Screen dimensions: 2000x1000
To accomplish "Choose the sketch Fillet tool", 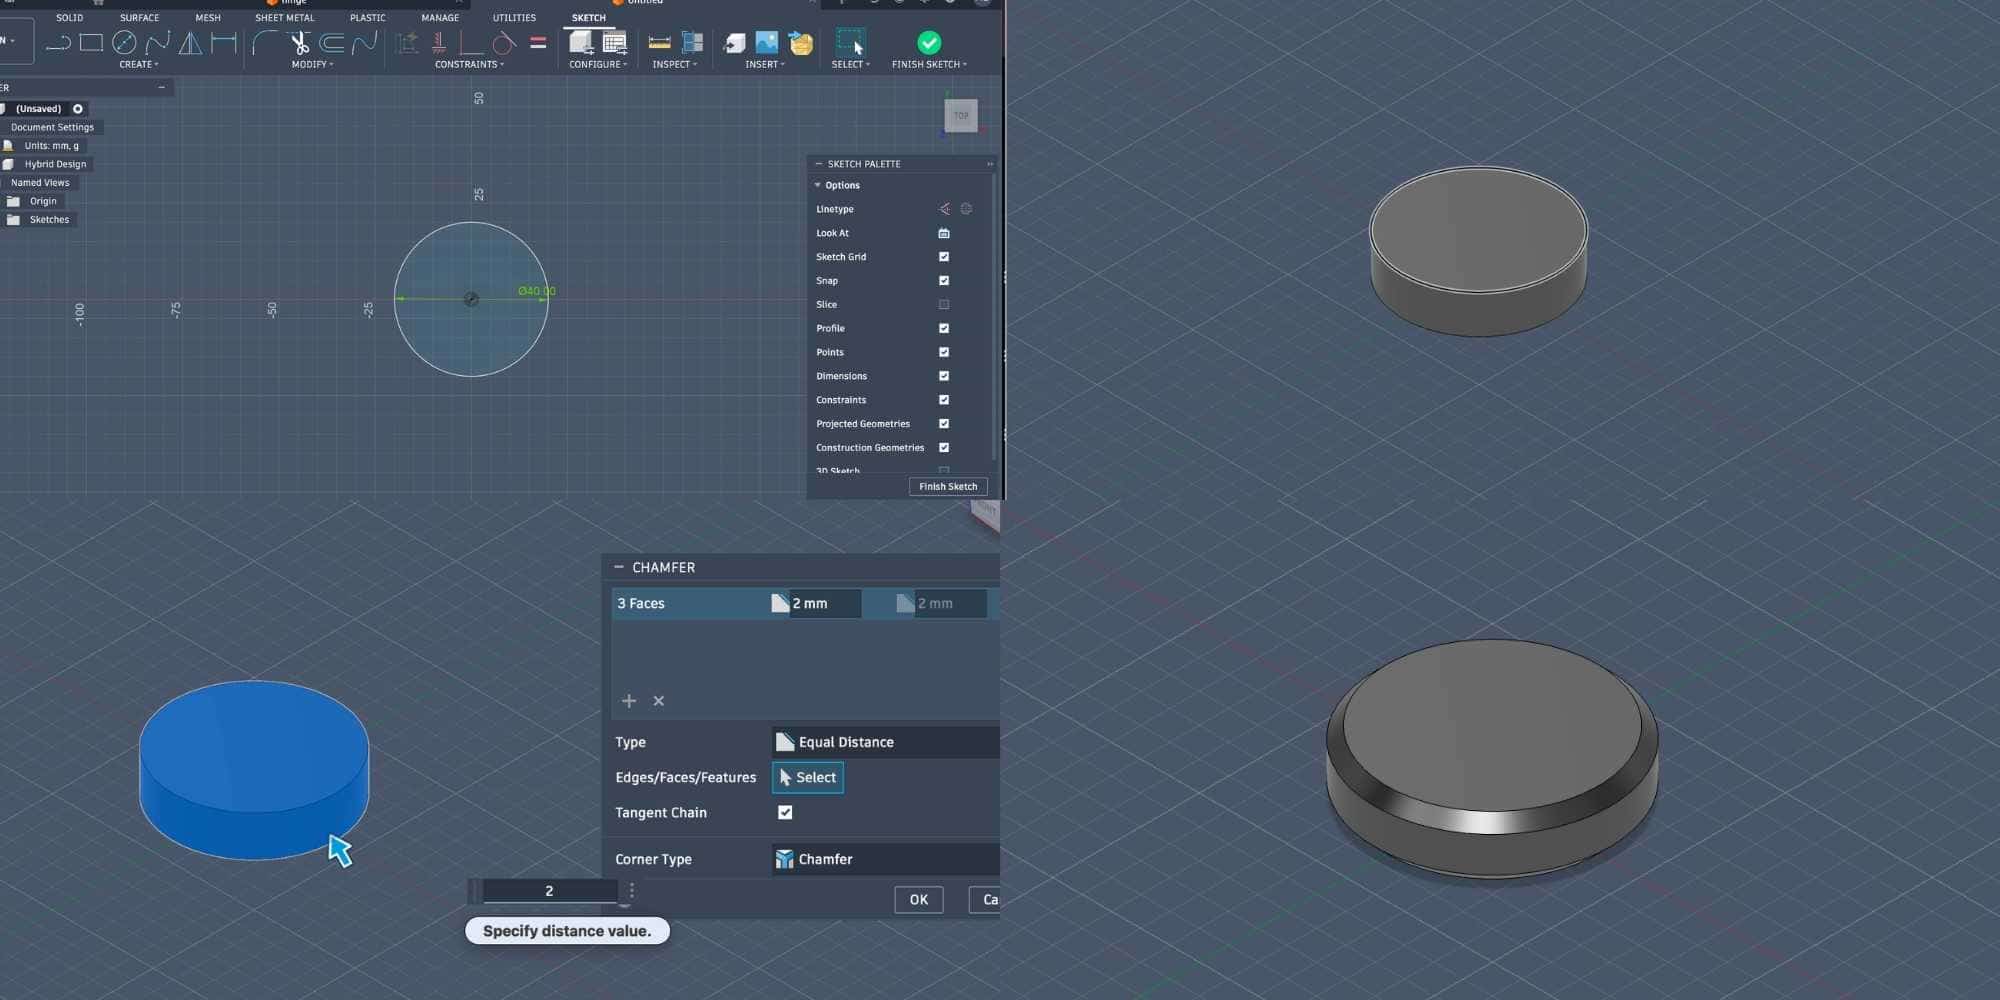I will point(264,43).
